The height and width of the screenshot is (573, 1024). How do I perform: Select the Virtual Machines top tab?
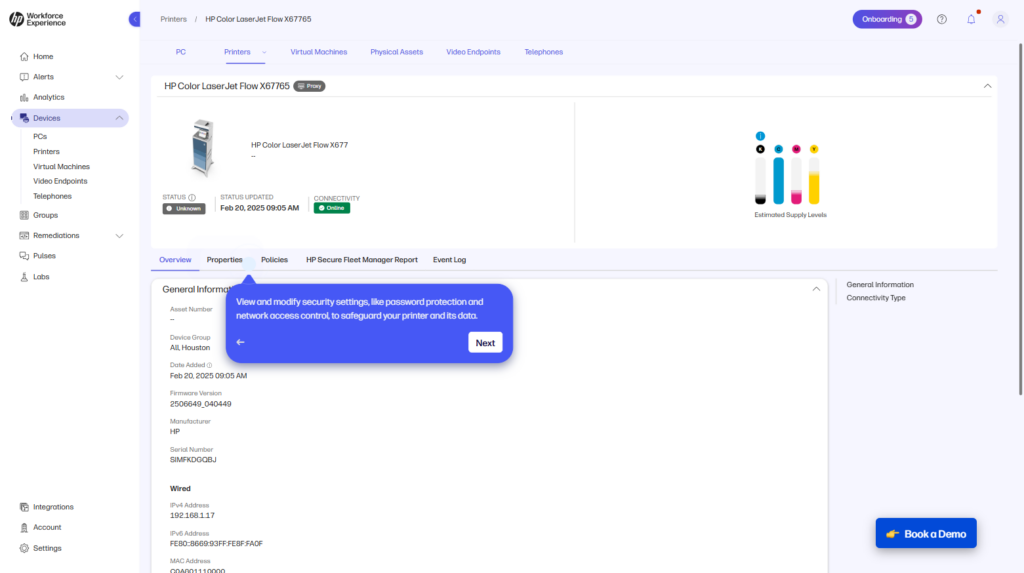(x=318, y=52)
